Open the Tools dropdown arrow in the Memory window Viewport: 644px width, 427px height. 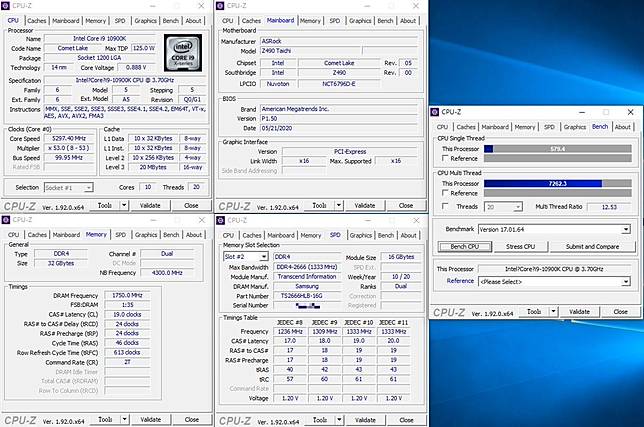click(x=124, y=420)
